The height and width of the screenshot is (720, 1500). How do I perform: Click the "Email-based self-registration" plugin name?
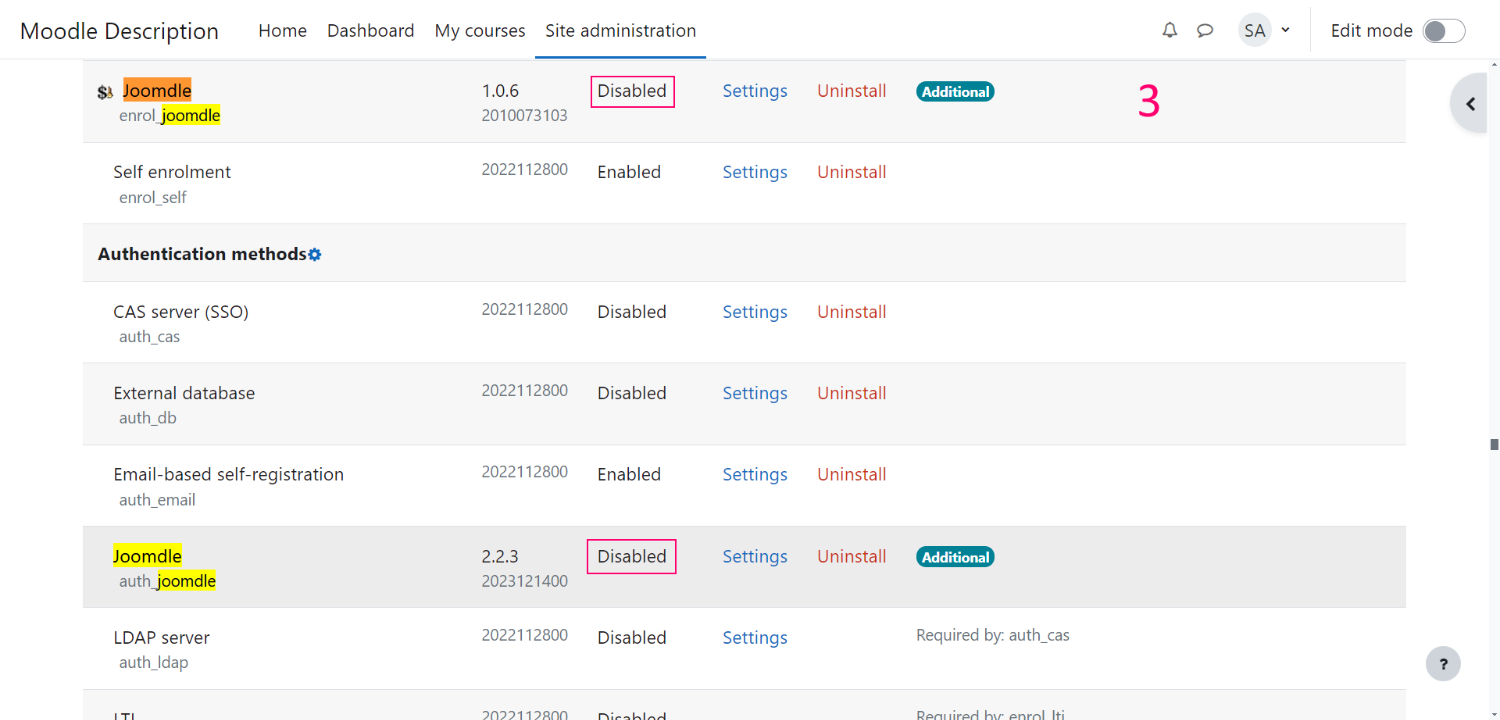coord(229,474)
